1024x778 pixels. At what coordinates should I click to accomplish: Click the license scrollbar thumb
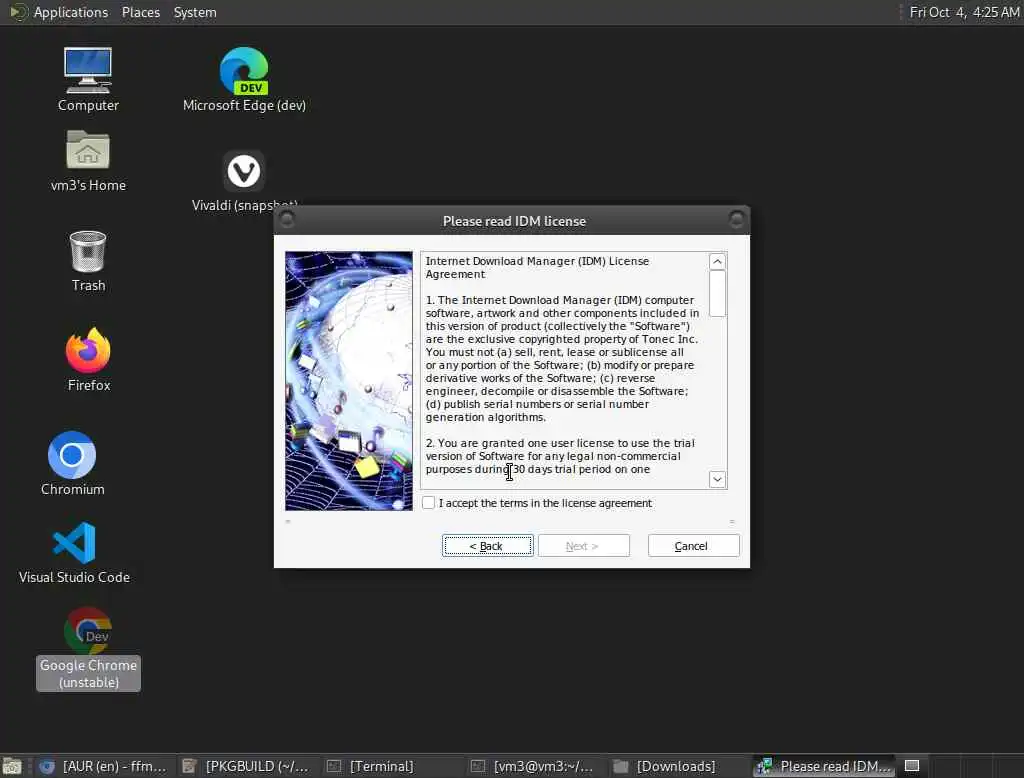[x=717, y=293]
